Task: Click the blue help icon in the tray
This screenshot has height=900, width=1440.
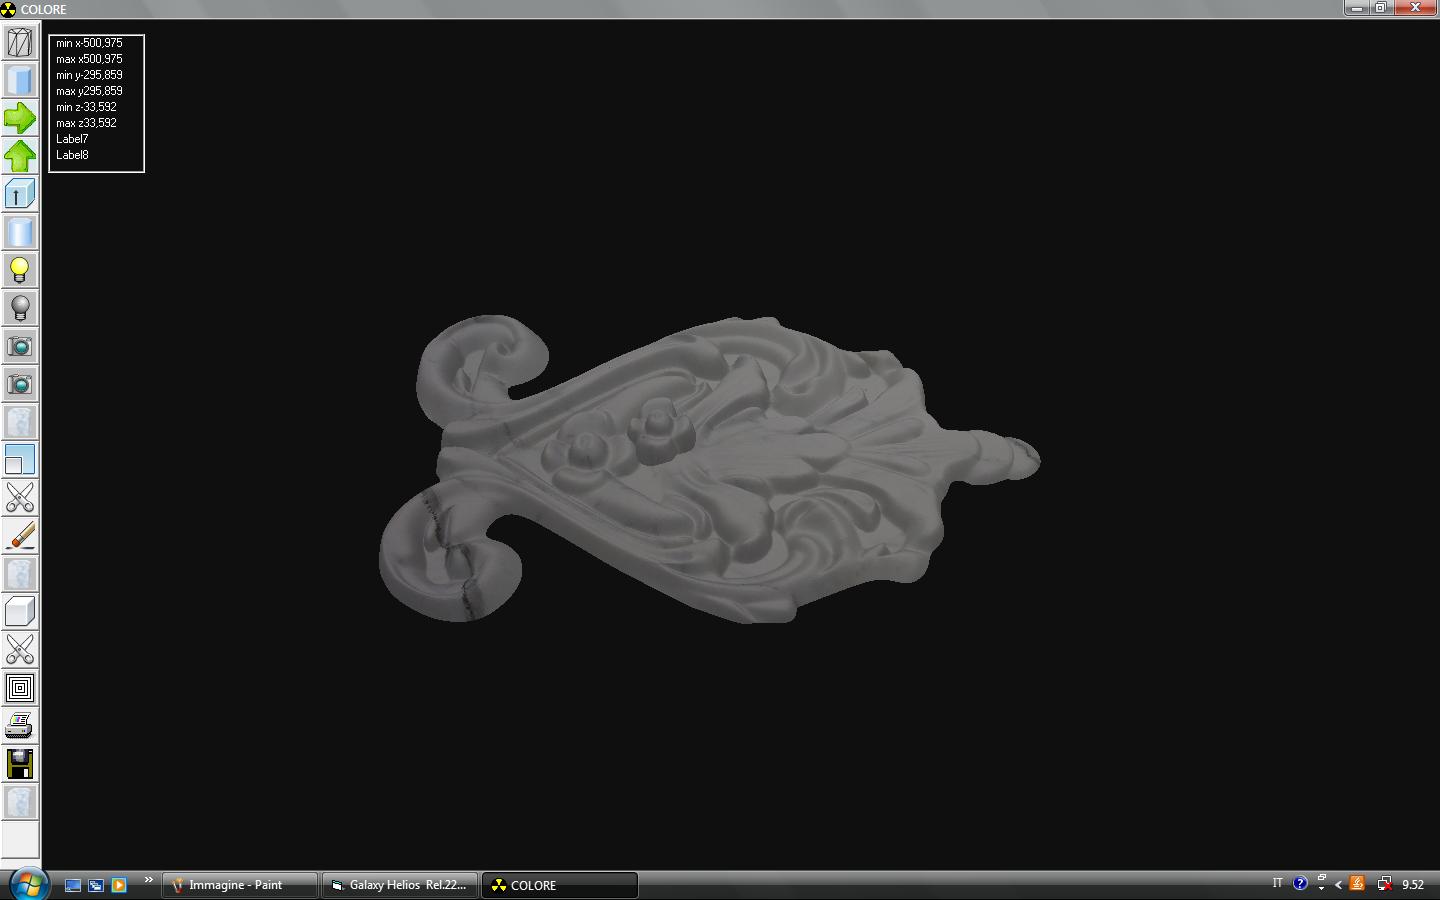Action: (x=1300, y=883)
